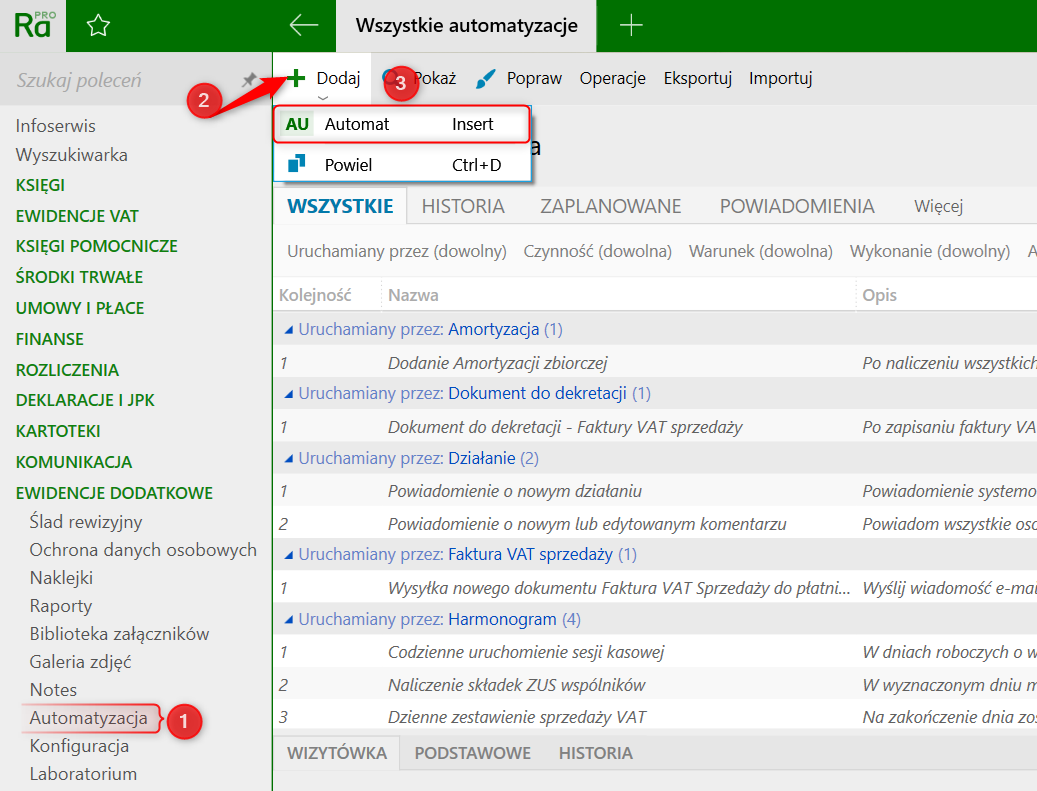Expand the KSIĘGI POMOCNICZE sidebar section
Image resolution: width=1037 pixels, height=791 pixels.
[x=97, y=246]
